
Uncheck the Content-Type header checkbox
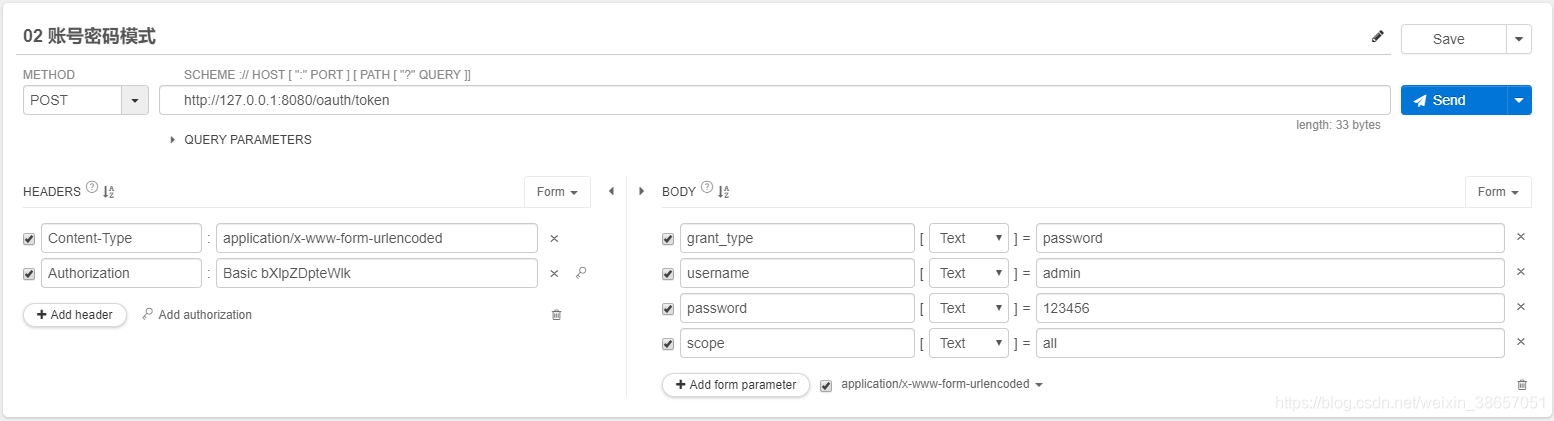coord(29,239)
